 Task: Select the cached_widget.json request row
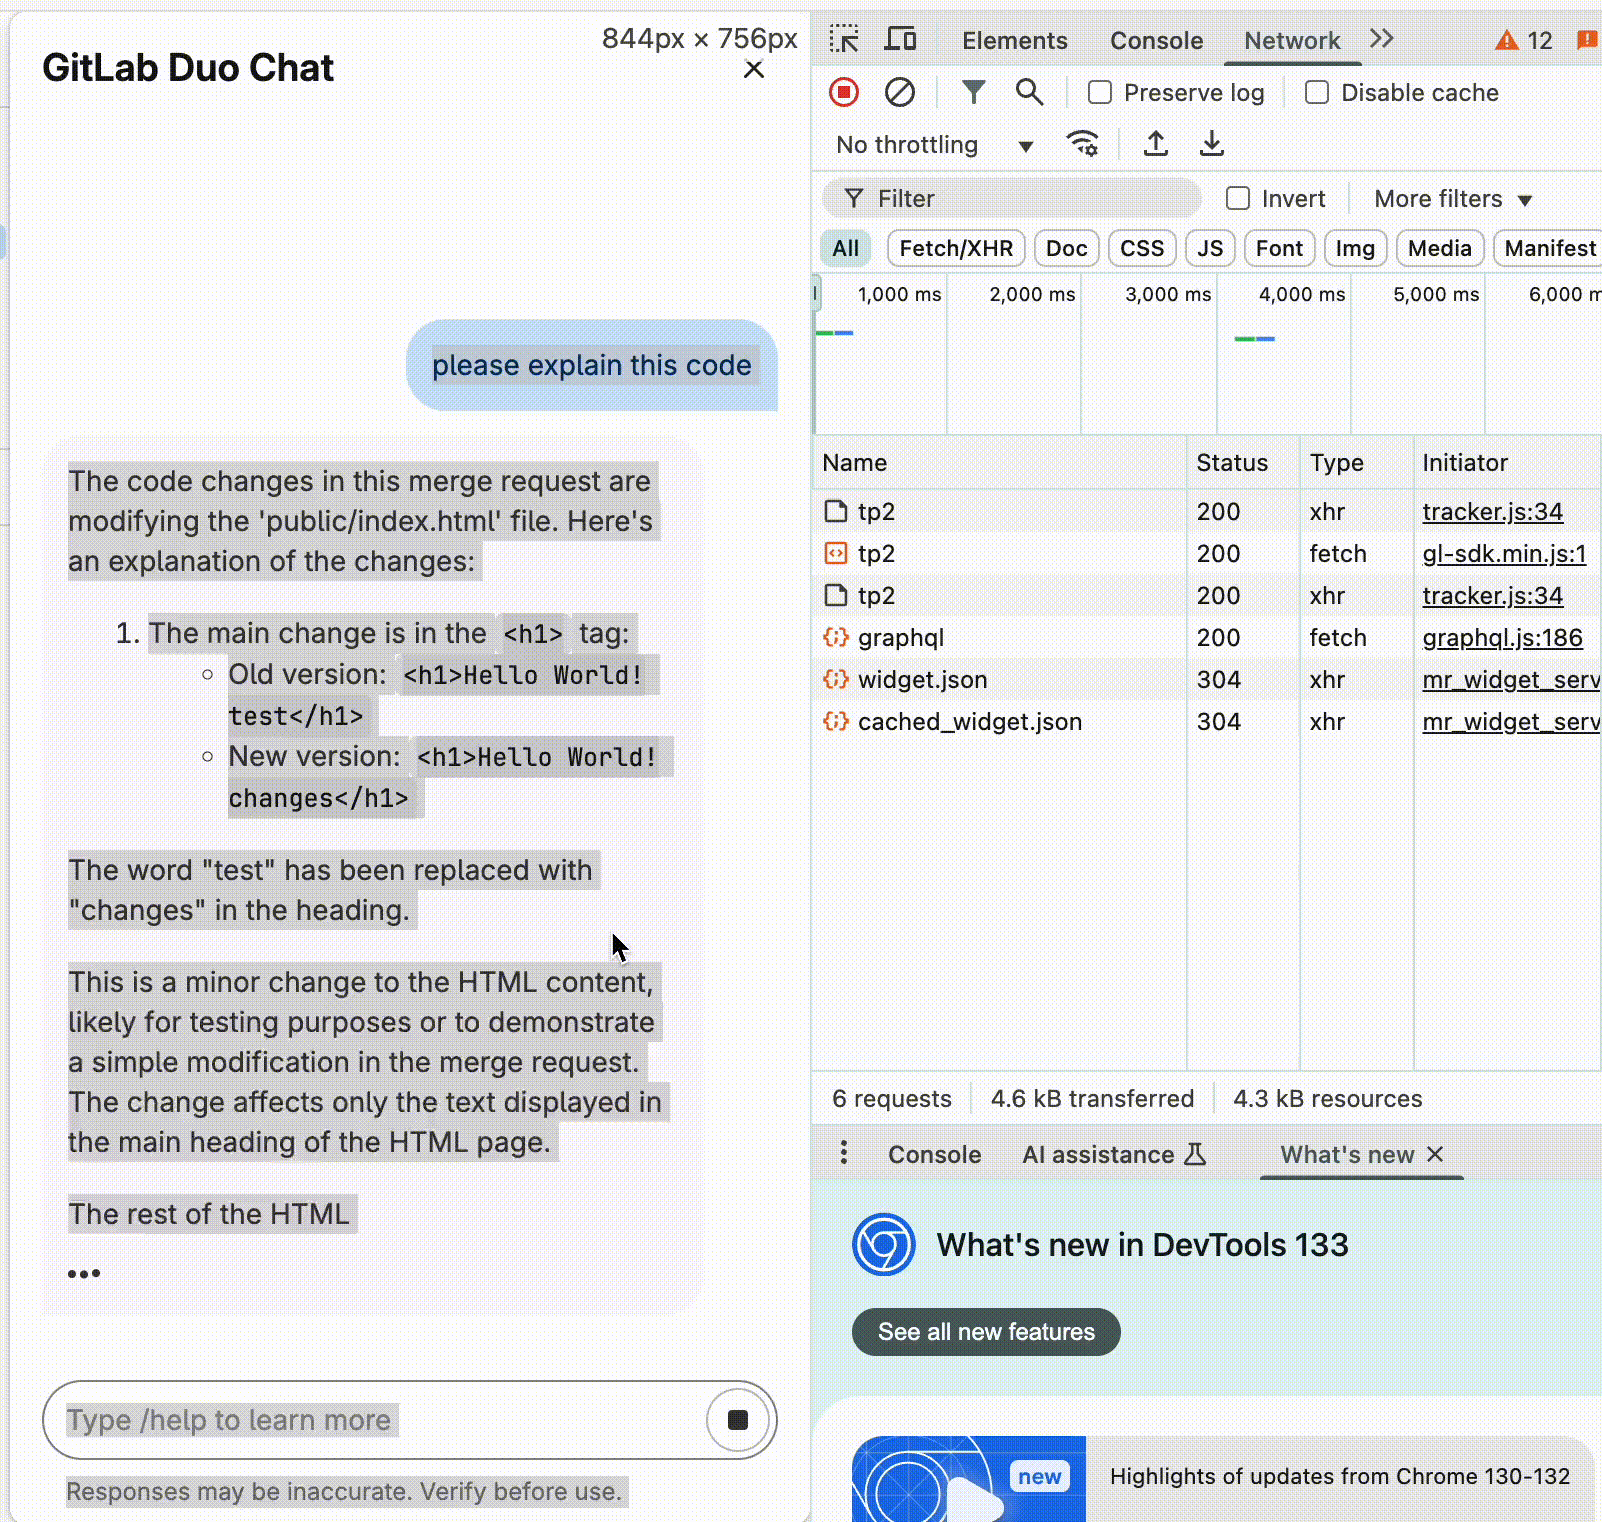[1207, 721]
